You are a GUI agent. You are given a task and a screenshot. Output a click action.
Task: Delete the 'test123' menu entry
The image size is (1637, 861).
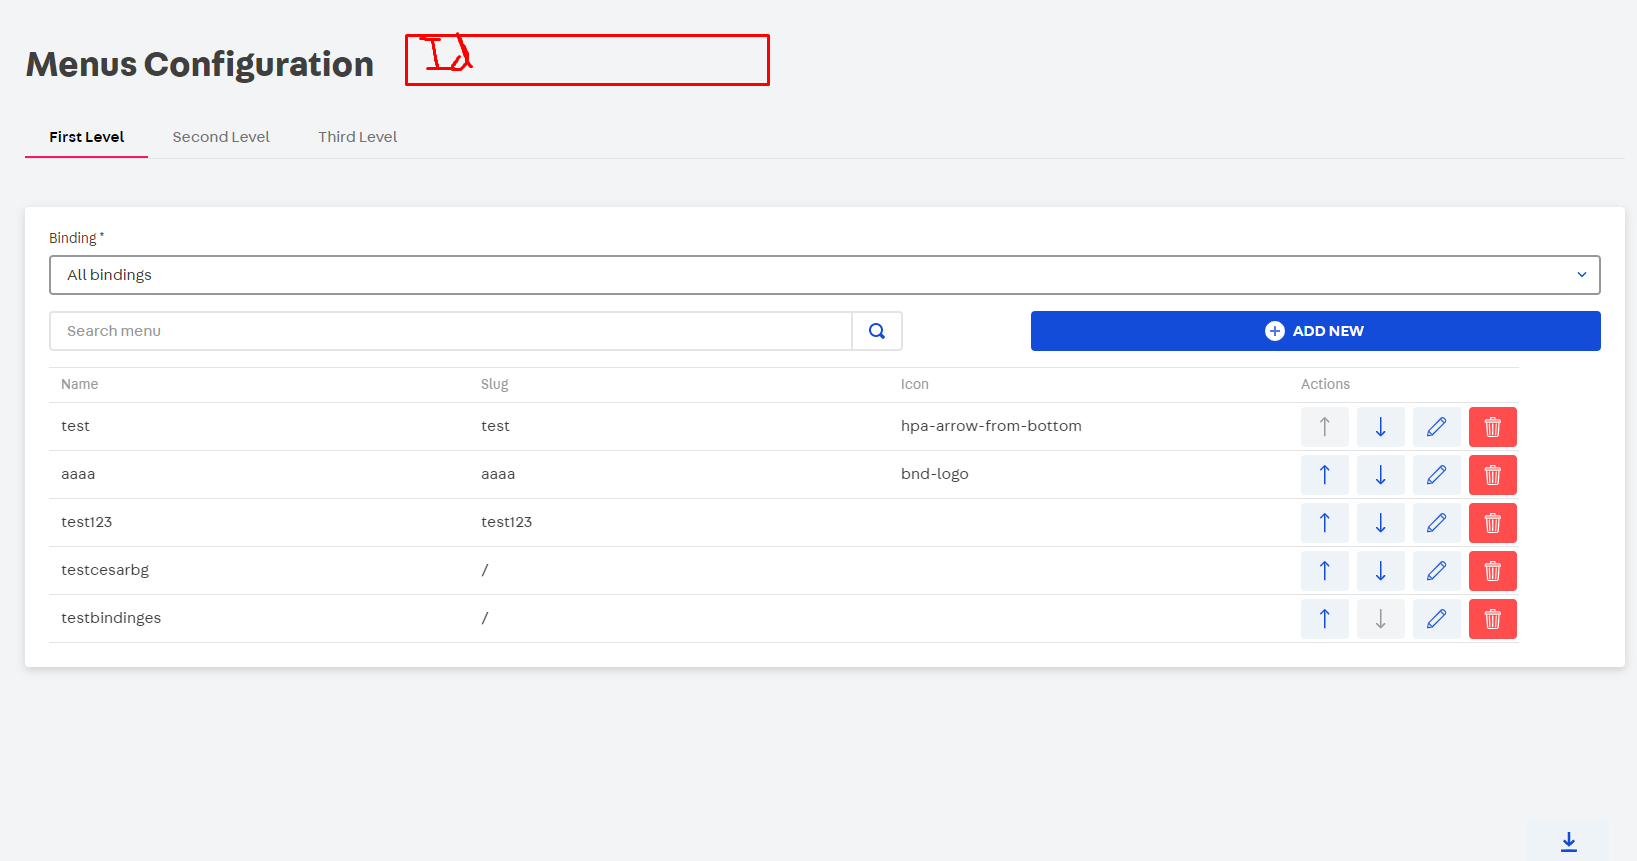coord(1493,523)
